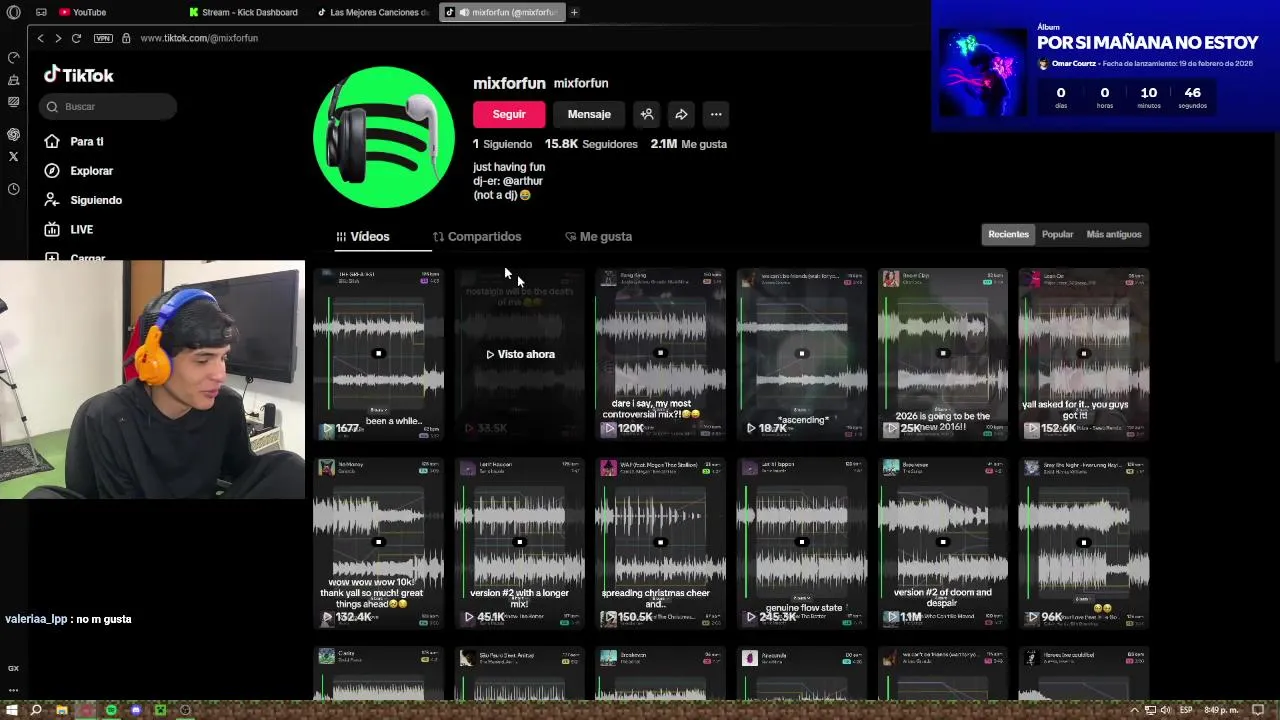This screenshot has width=1280, height=720.
Task: Switch to the YouTube tab
Action: [x=82, y=12]
